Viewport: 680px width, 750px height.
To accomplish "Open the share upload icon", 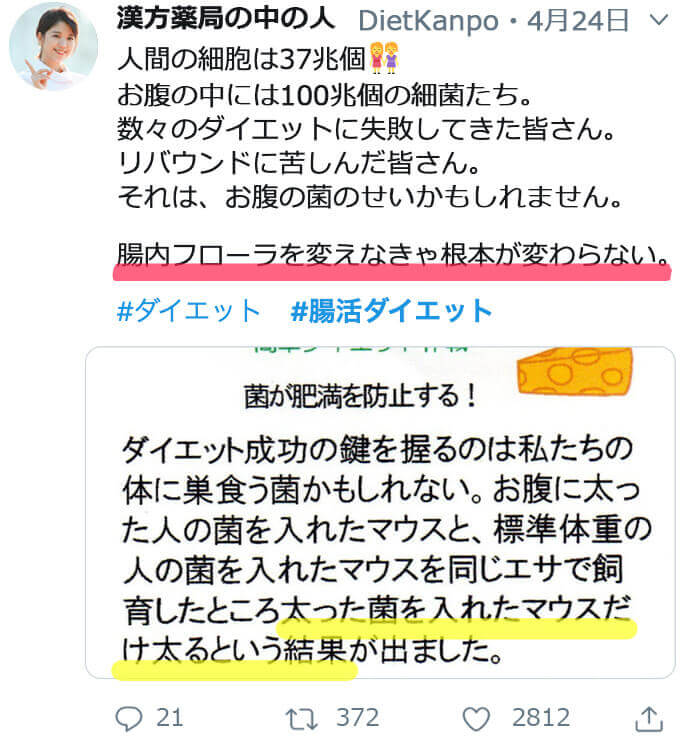I will [648, 718].
